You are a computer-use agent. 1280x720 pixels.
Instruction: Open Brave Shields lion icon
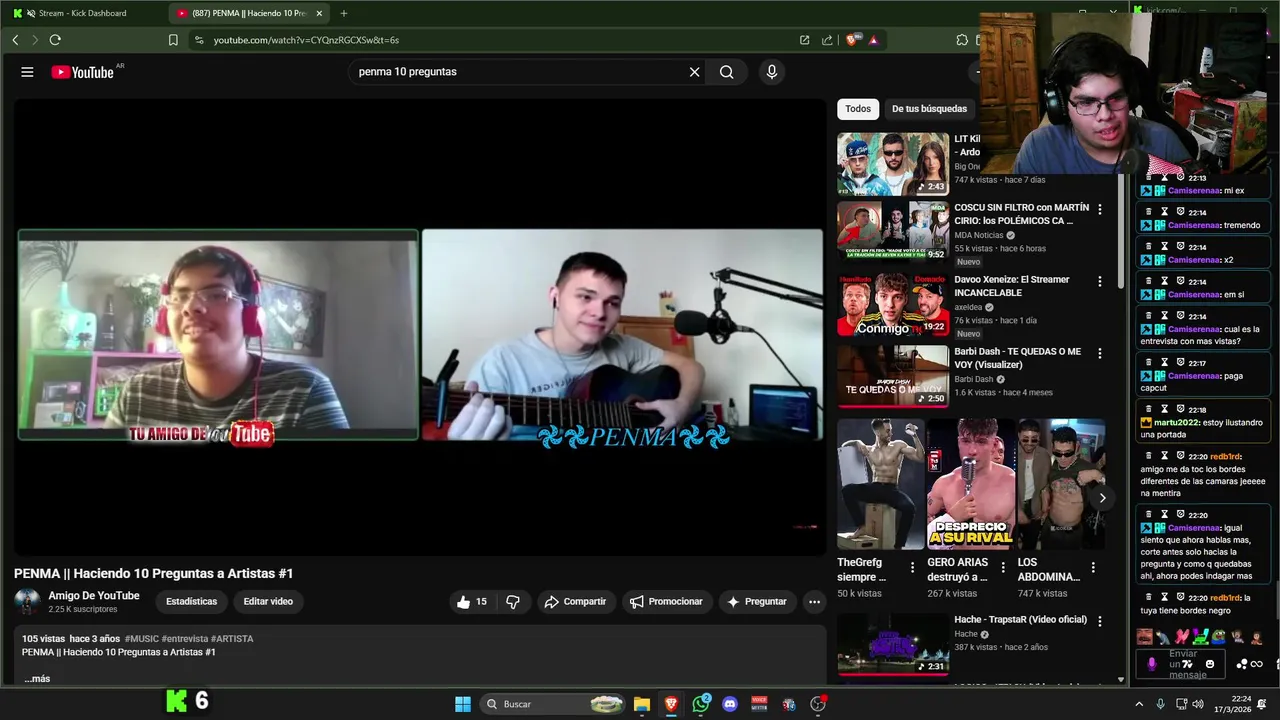coord(852,40)
